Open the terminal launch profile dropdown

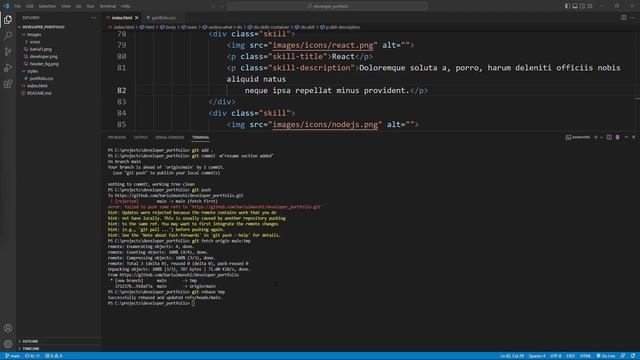[x=601, y=138]
